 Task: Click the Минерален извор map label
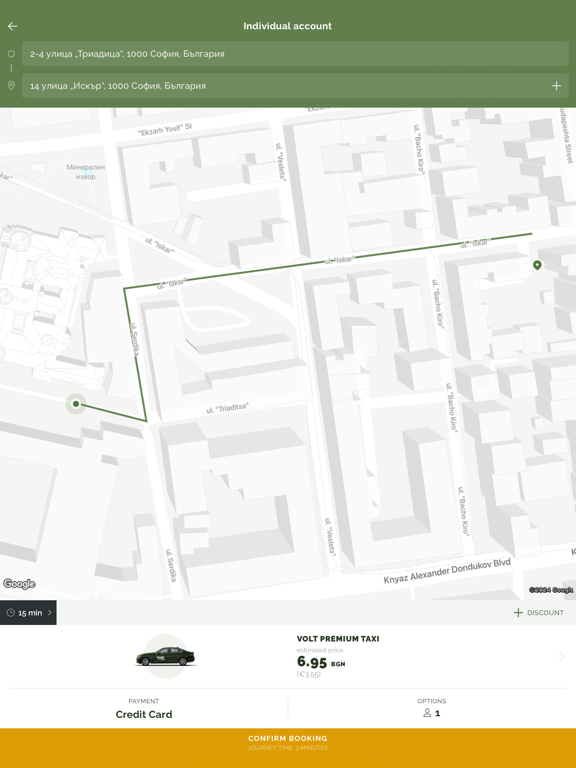click(x=86, y=171)
